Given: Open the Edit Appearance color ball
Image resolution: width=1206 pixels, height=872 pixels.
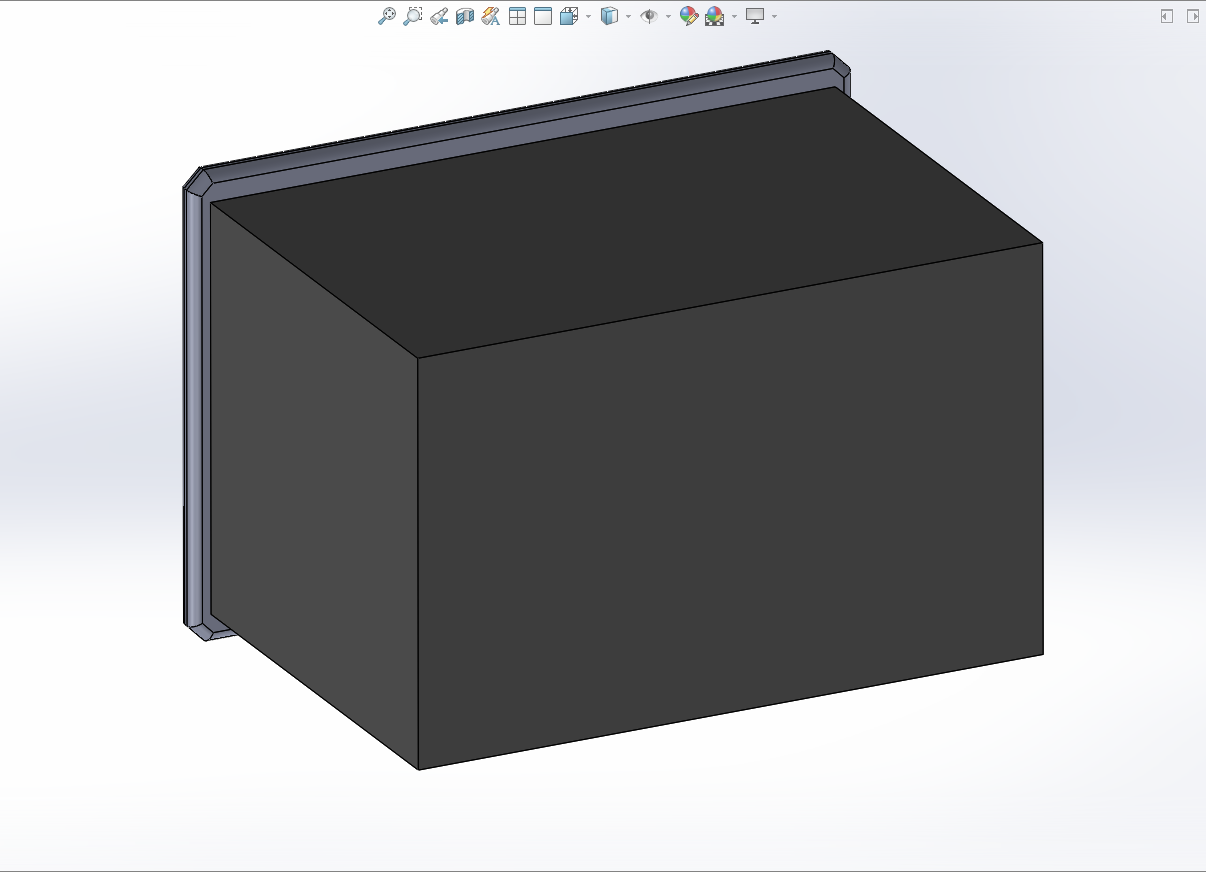Looking at the screenshot, I should click(x=688, y=16).
